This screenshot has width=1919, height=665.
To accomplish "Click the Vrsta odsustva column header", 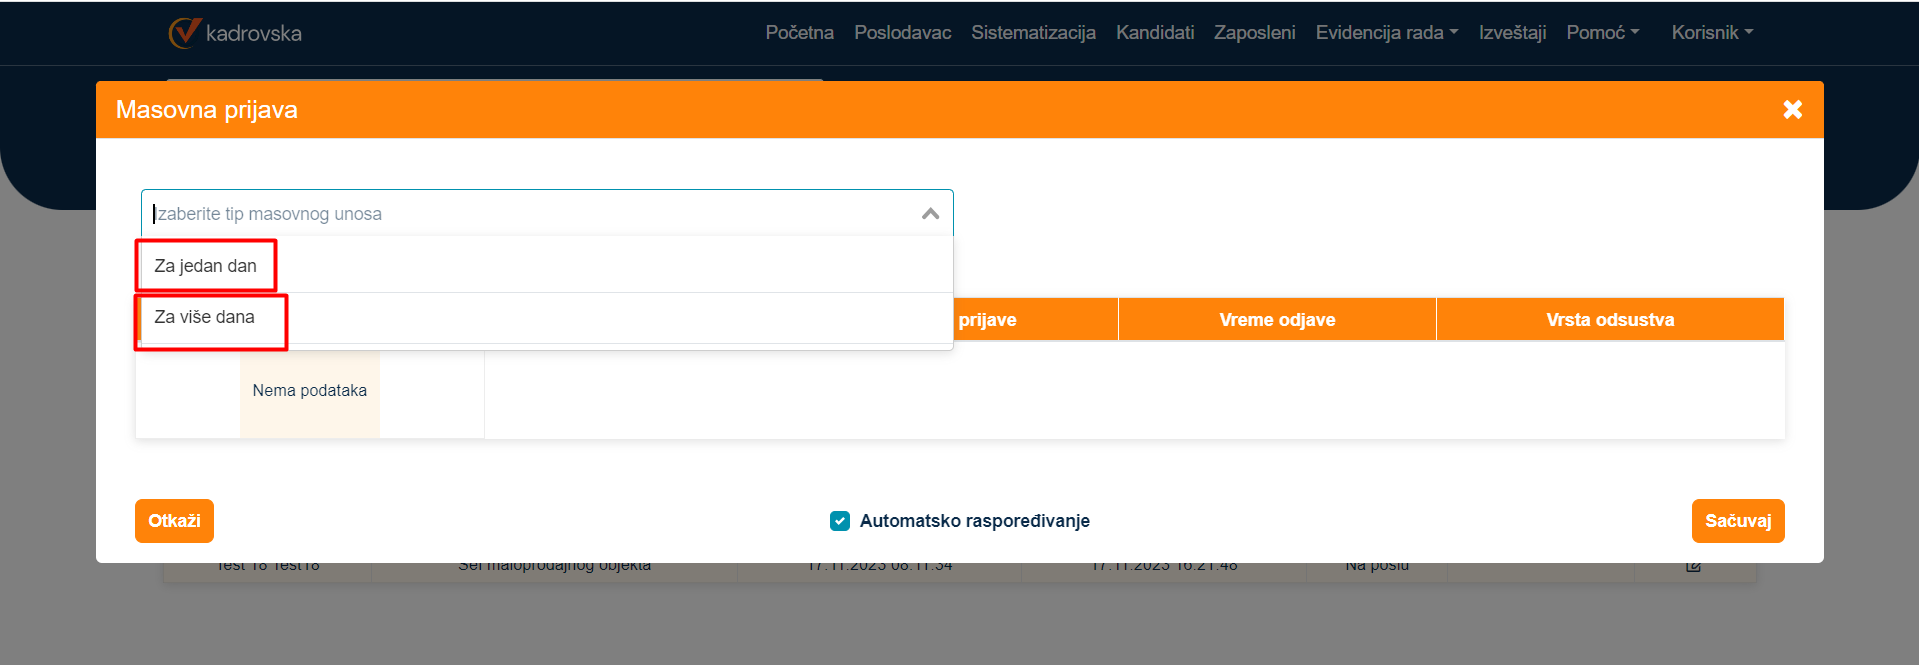I will click(1609, 320).
